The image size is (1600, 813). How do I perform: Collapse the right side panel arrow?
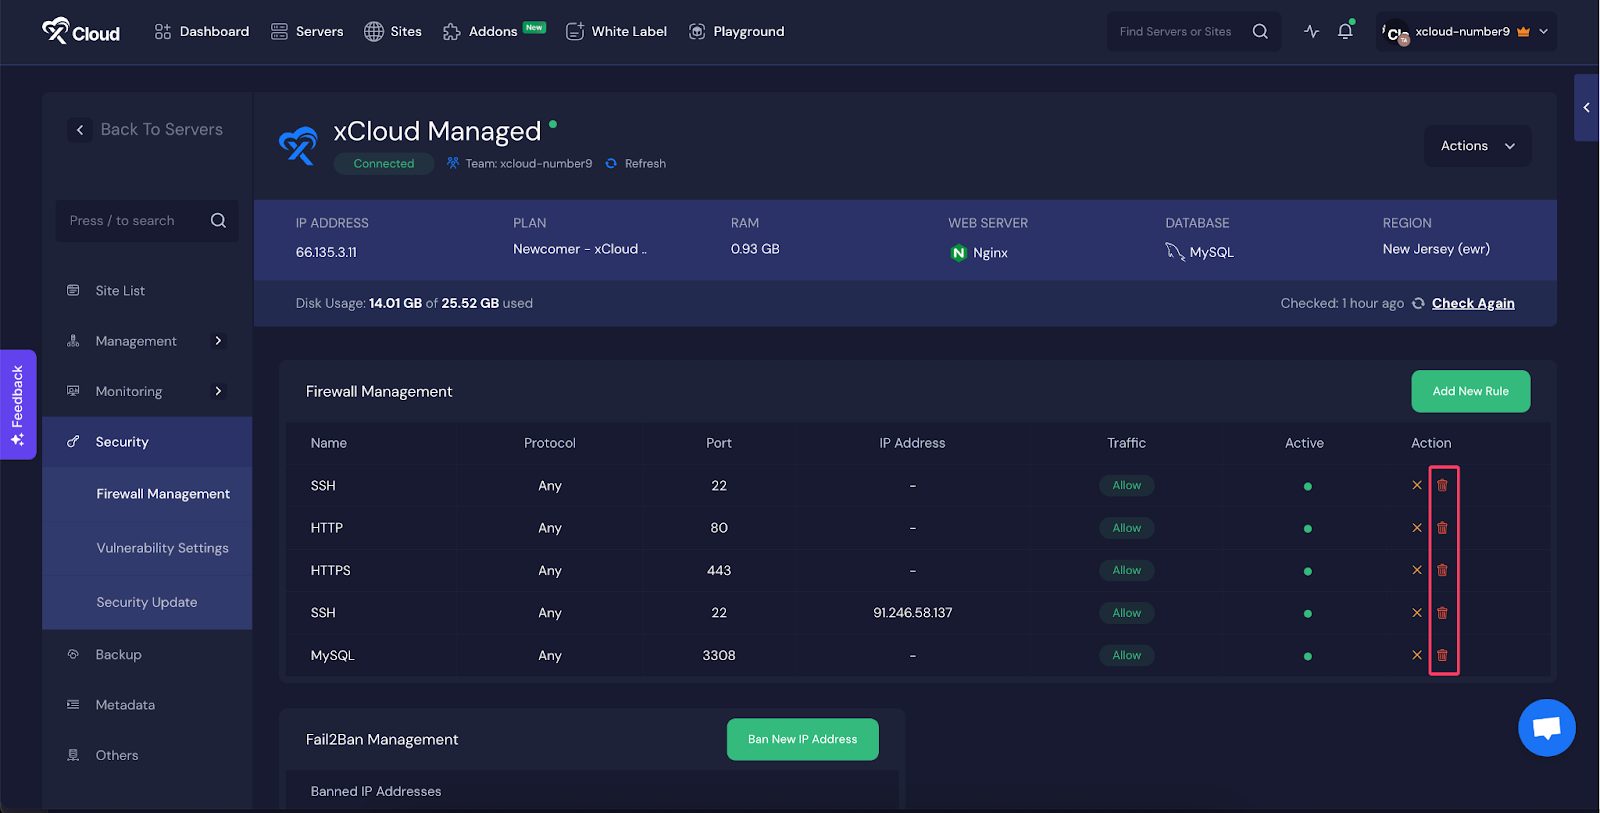point(1586,108)
